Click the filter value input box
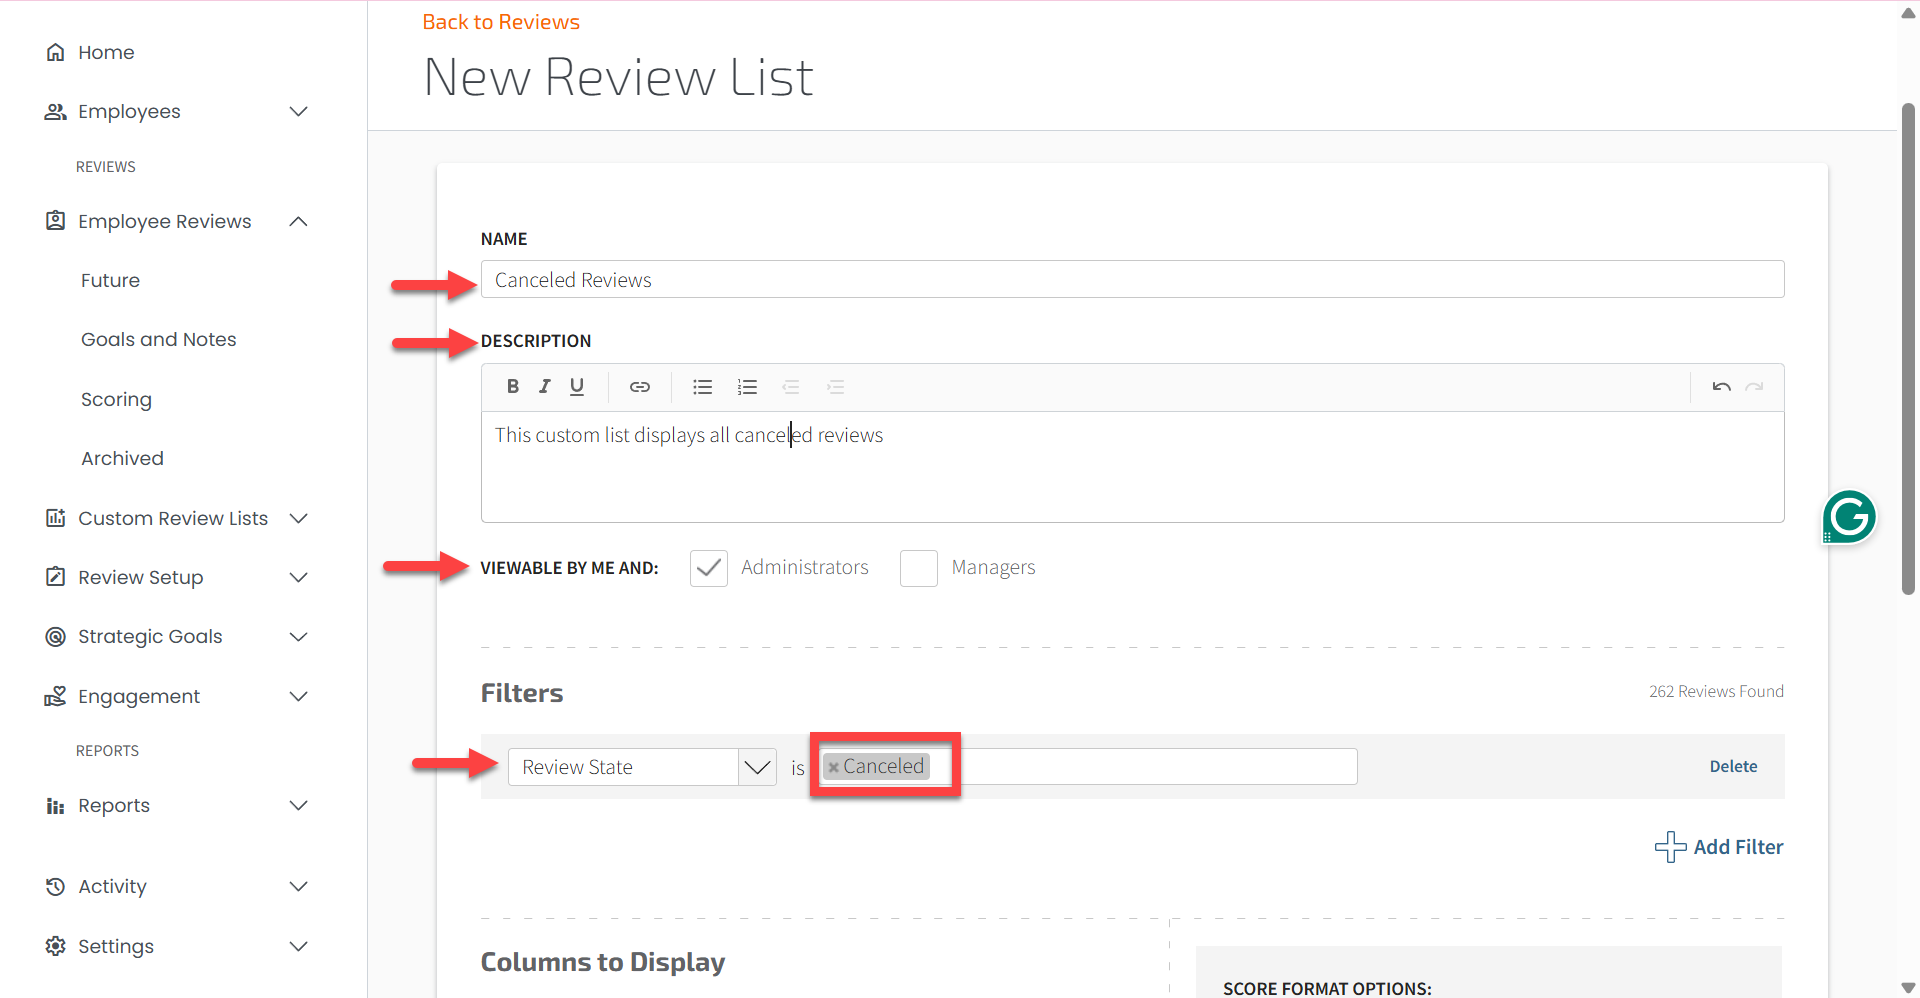 (1086, 767)
